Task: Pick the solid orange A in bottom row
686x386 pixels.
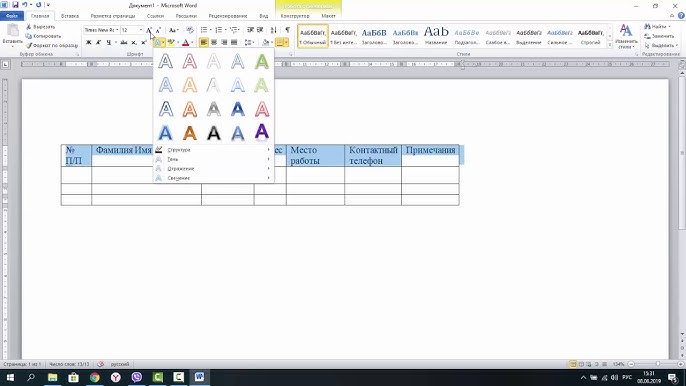Action: [x=189, y=132]
